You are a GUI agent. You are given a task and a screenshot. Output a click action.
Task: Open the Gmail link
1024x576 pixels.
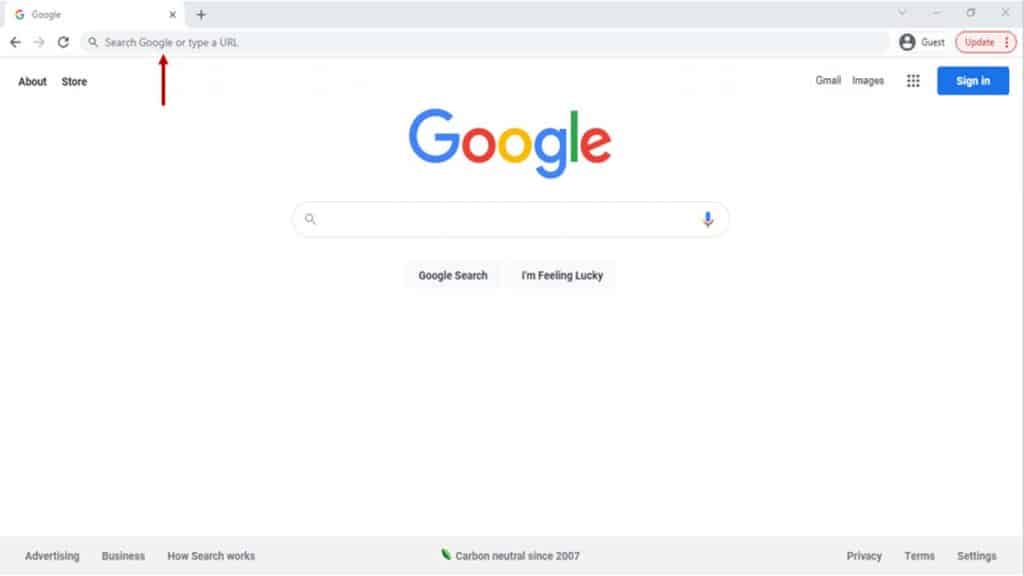point(828,80)
